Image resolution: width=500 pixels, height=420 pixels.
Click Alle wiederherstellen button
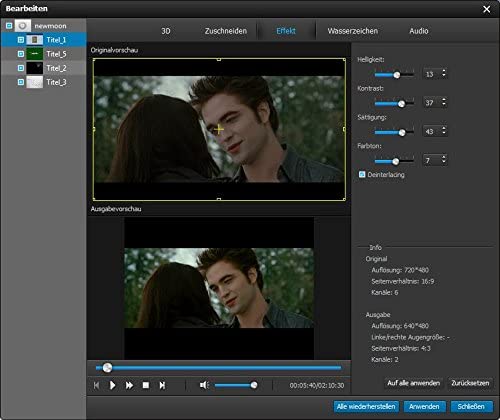pyautogui.click(x=366, y=407)
